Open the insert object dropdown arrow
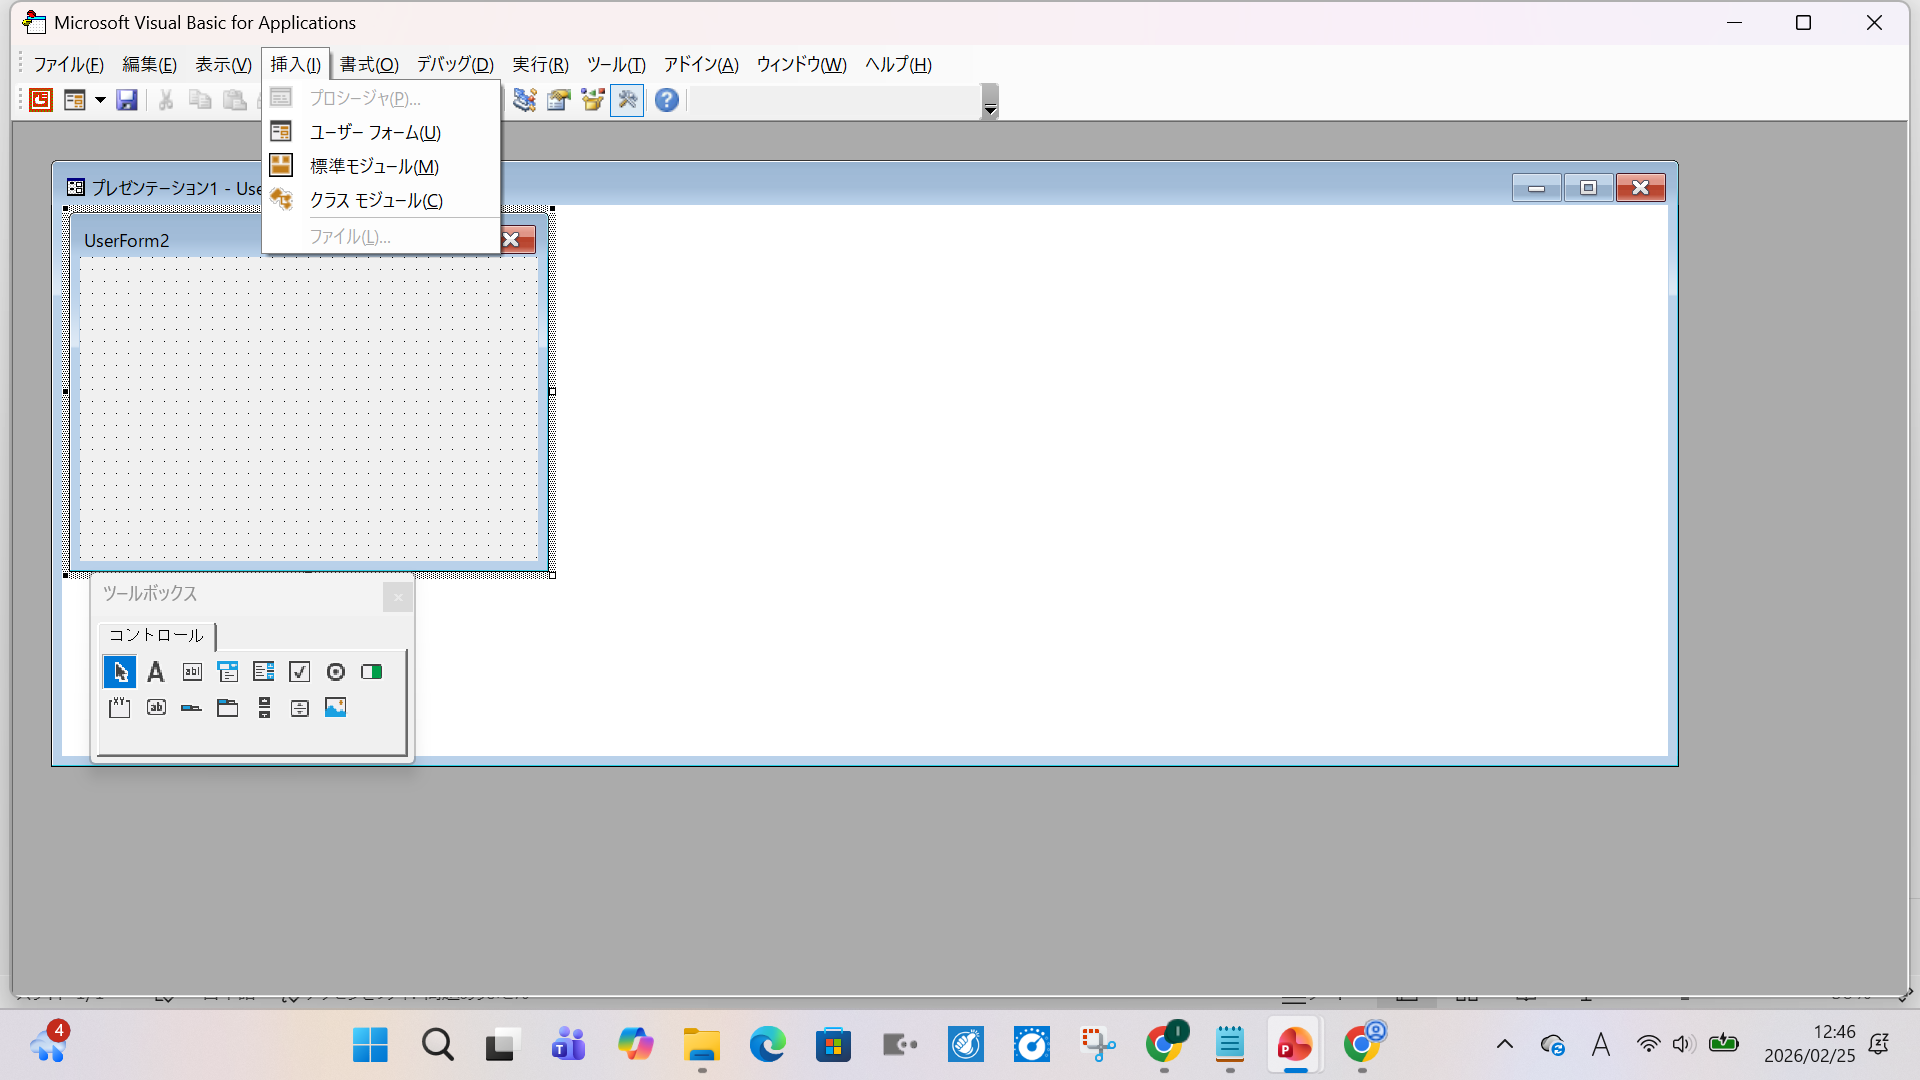1920x1080 pixels. pyautogui.click(x=100, y=100)
